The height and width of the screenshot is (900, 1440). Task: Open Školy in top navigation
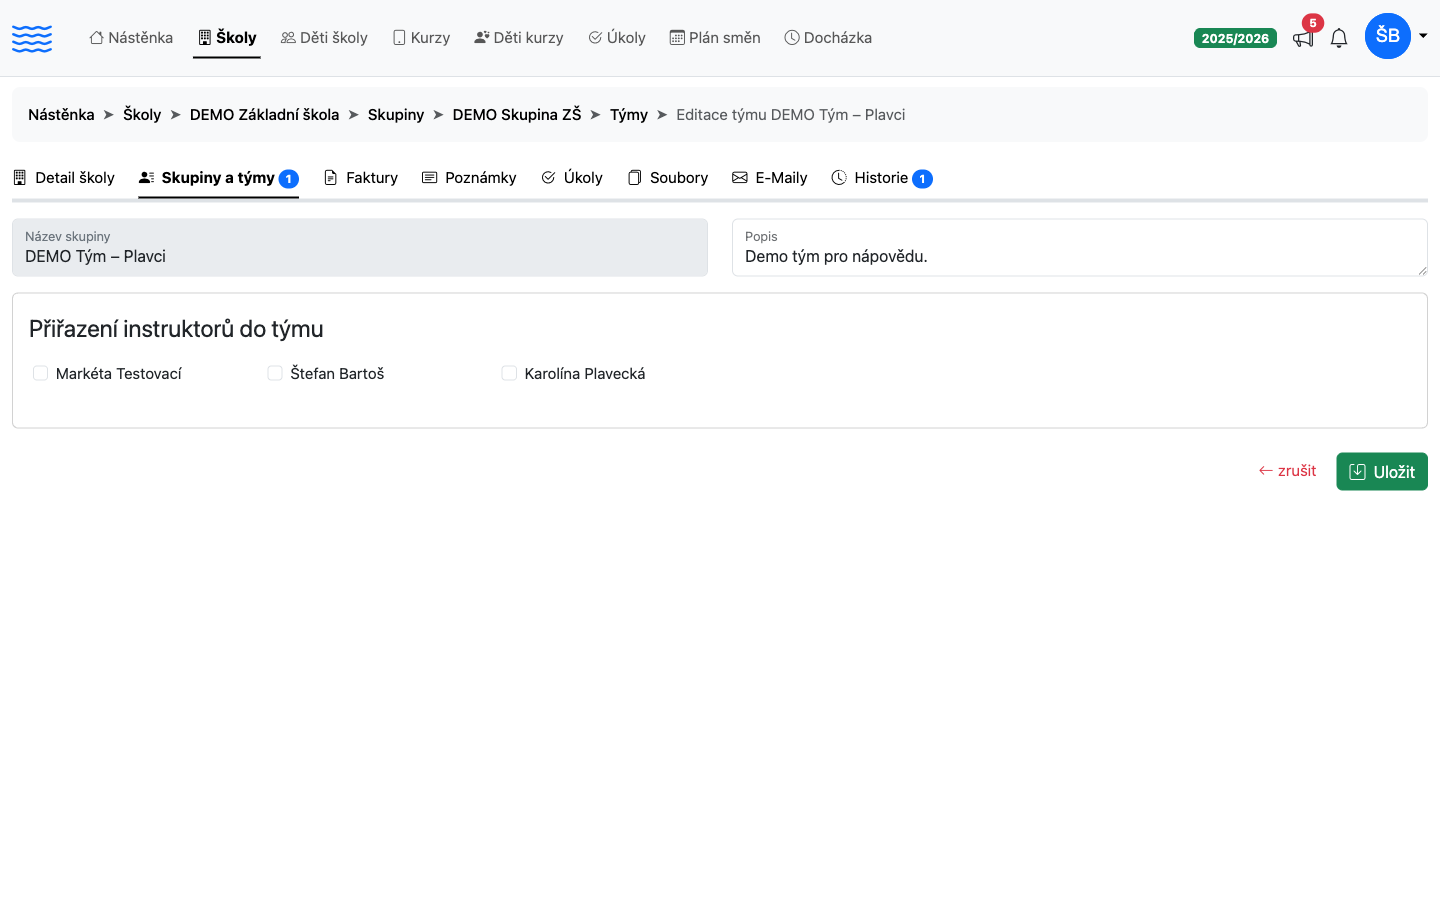227,38
